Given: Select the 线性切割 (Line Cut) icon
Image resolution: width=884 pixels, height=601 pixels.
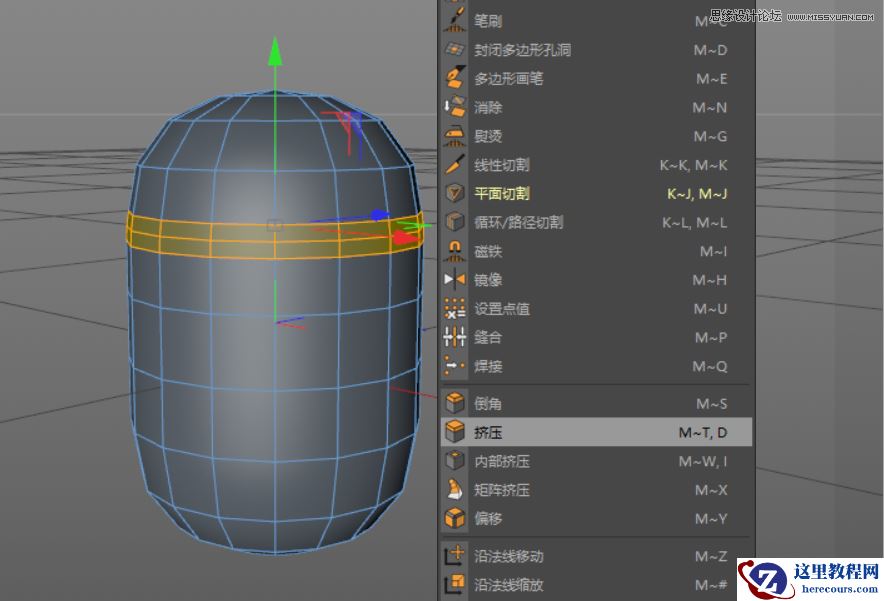Looking at the screenshot, I should pos(453,165).
